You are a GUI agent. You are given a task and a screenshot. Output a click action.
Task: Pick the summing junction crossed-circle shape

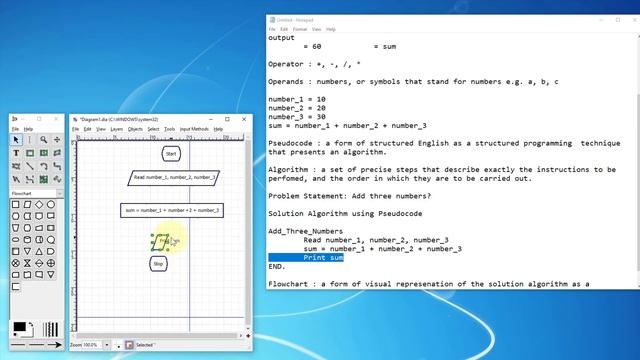16,263
